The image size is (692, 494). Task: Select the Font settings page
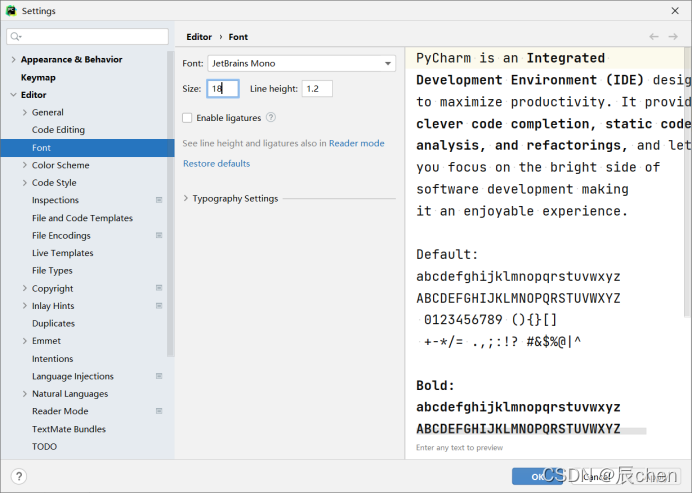(x=87, y=148)
